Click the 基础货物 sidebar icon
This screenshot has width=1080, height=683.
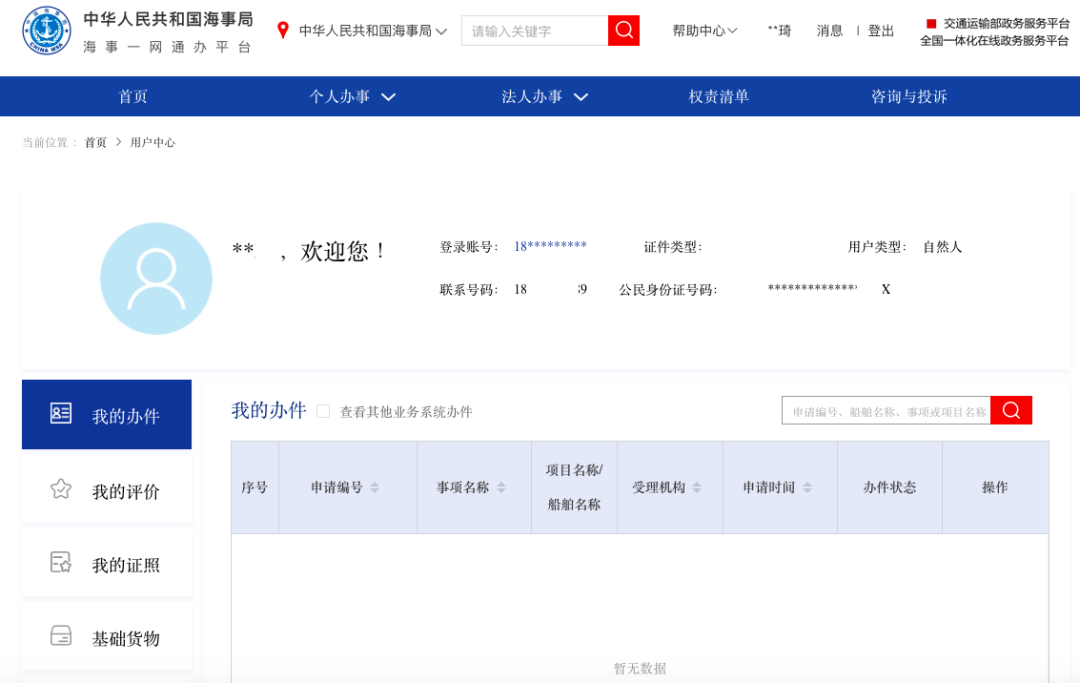pyautogui.click(x=61, y=636)
